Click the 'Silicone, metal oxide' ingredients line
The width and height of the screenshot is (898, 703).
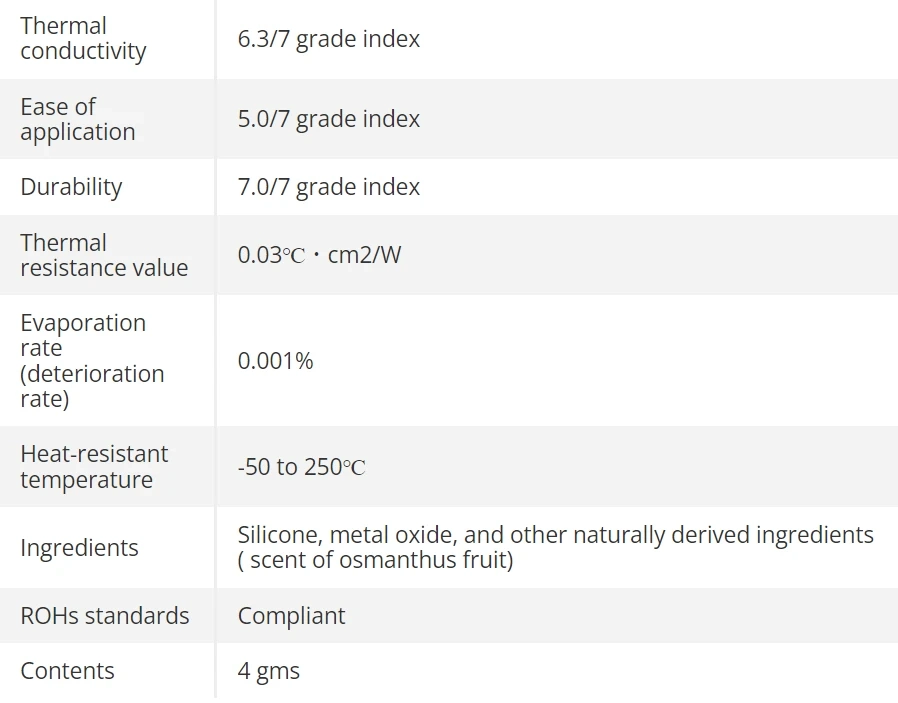(555, 535)
